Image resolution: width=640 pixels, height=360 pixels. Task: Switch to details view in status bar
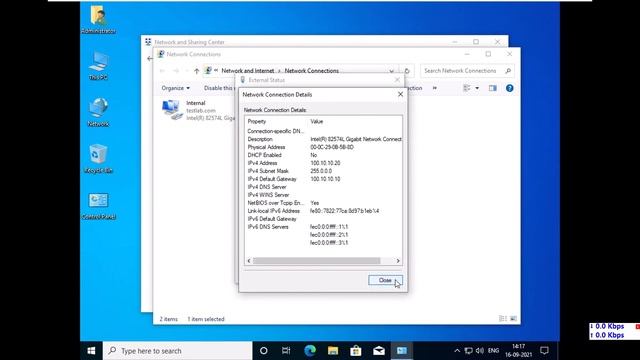(x=503, y=319)
